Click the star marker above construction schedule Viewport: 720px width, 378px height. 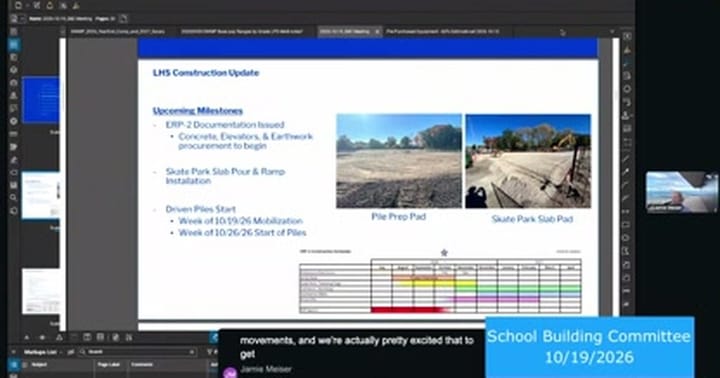pos(444,253)
